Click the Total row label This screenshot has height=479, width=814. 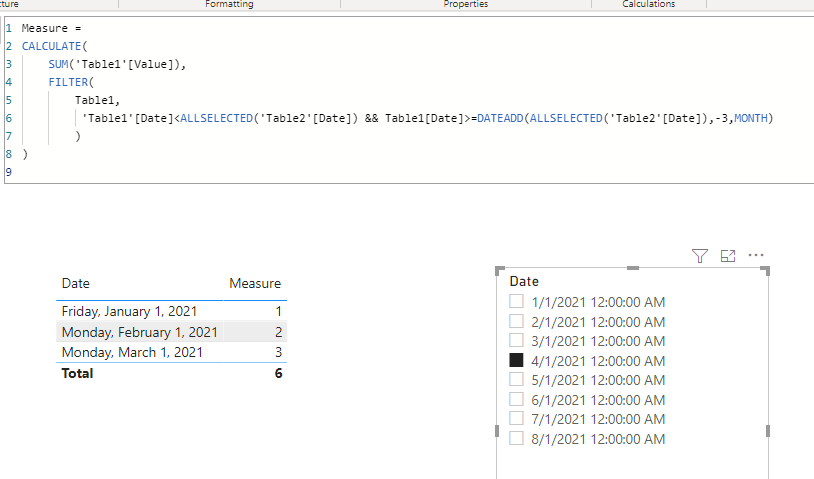click(77, 373)
